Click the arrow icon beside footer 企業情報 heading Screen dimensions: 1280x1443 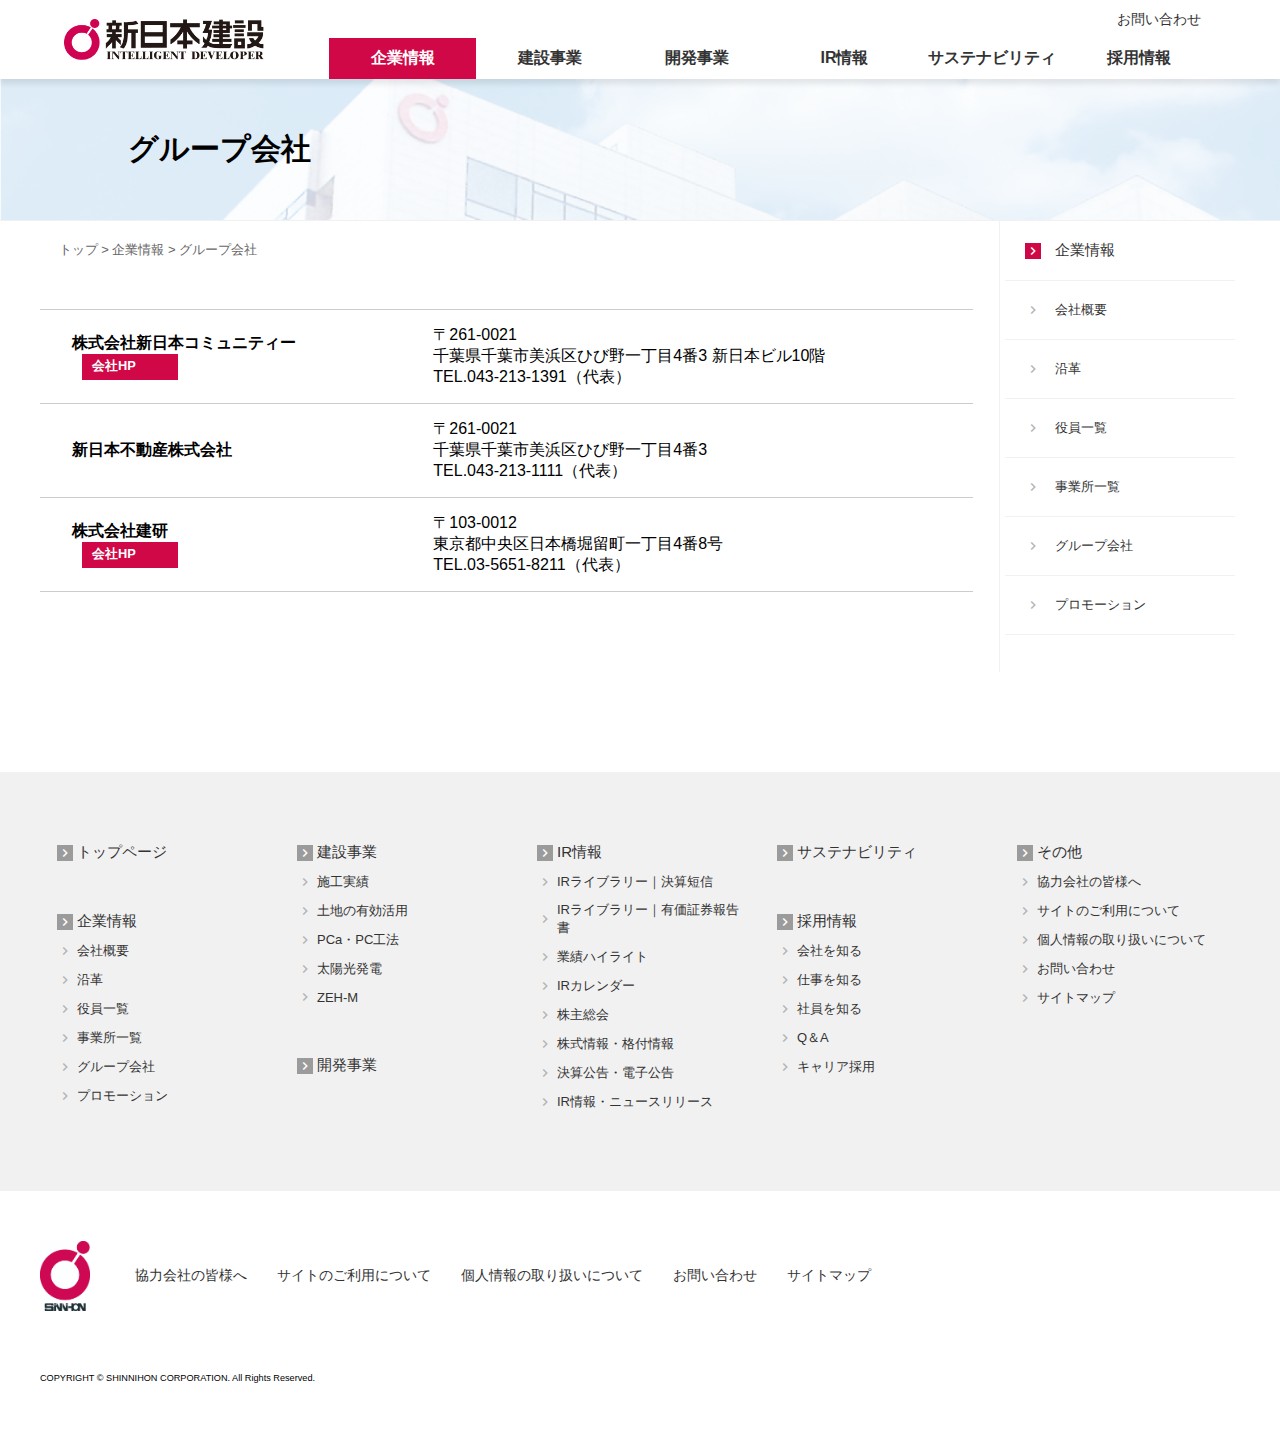(x=65, y=922)
